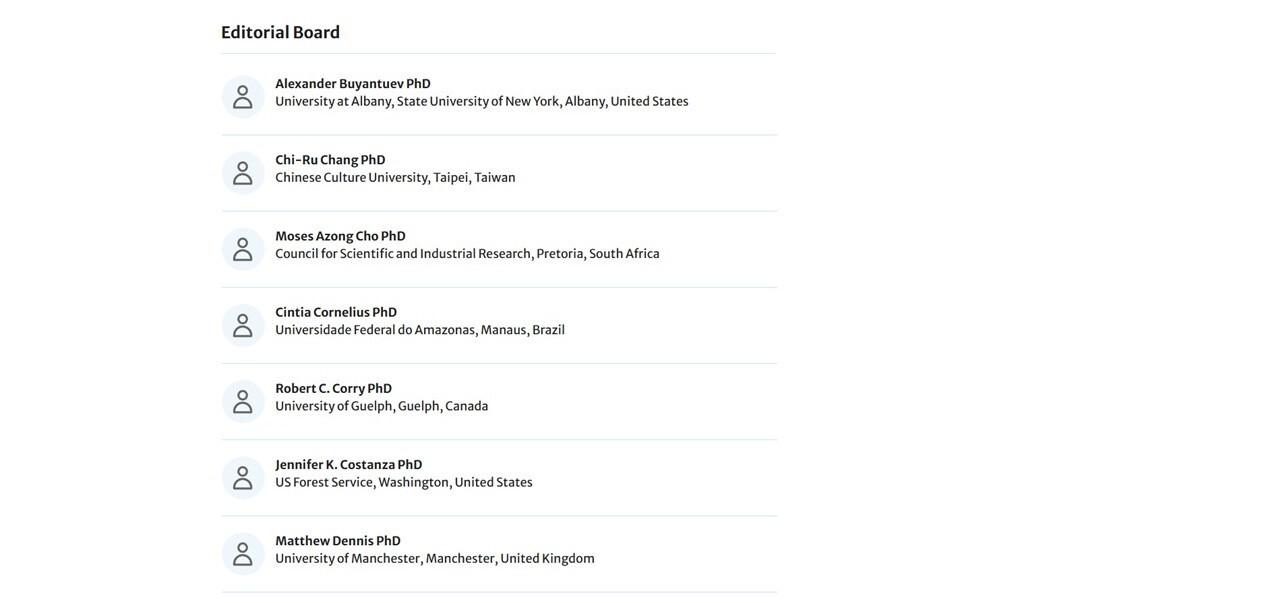The width and height of the screenshot is (1280, 603).
Task: Click Robert C. Corry's avatar icon
Action: click(x=243, y=401)
